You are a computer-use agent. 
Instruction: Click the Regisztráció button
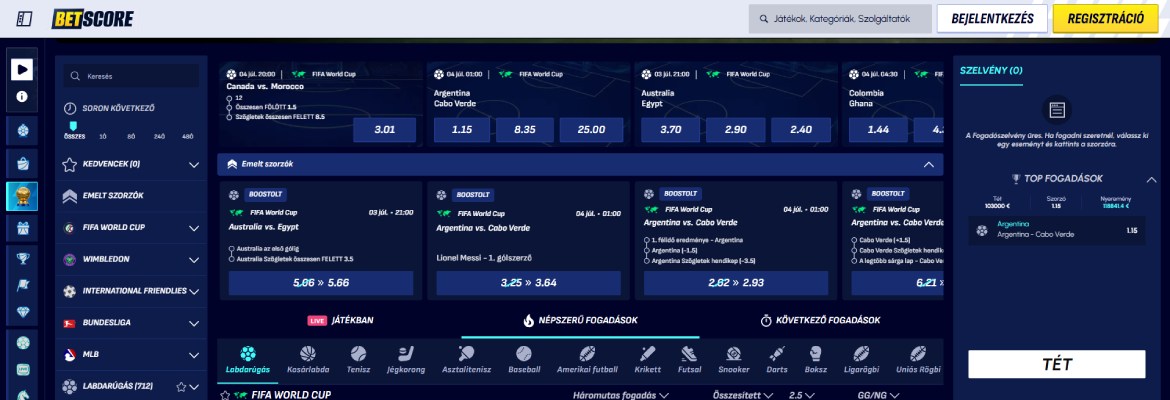point(1106,19)
